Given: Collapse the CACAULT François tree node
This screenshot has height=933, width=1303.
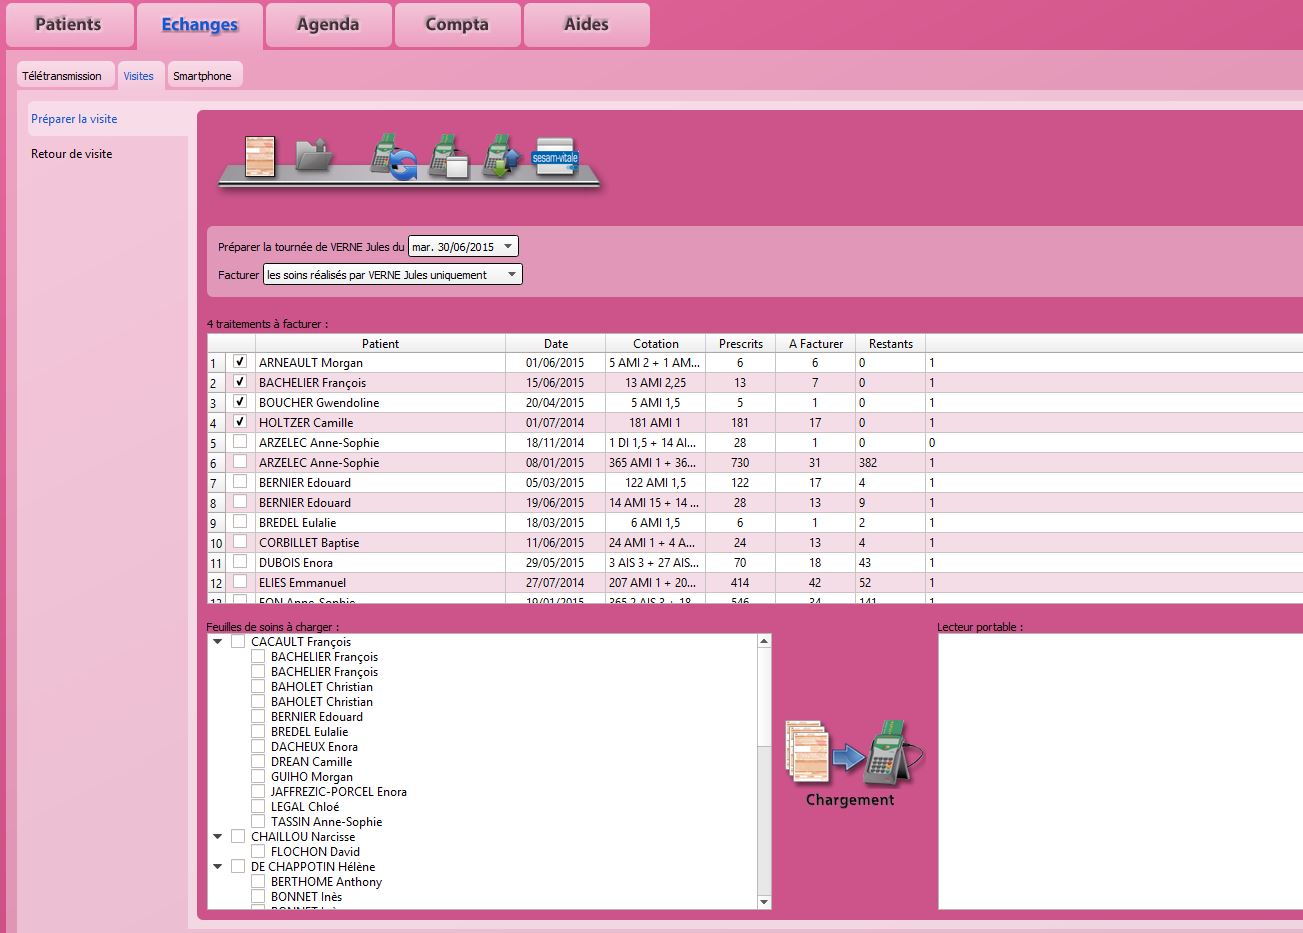Looking at the screenshot, I should 217,642.
